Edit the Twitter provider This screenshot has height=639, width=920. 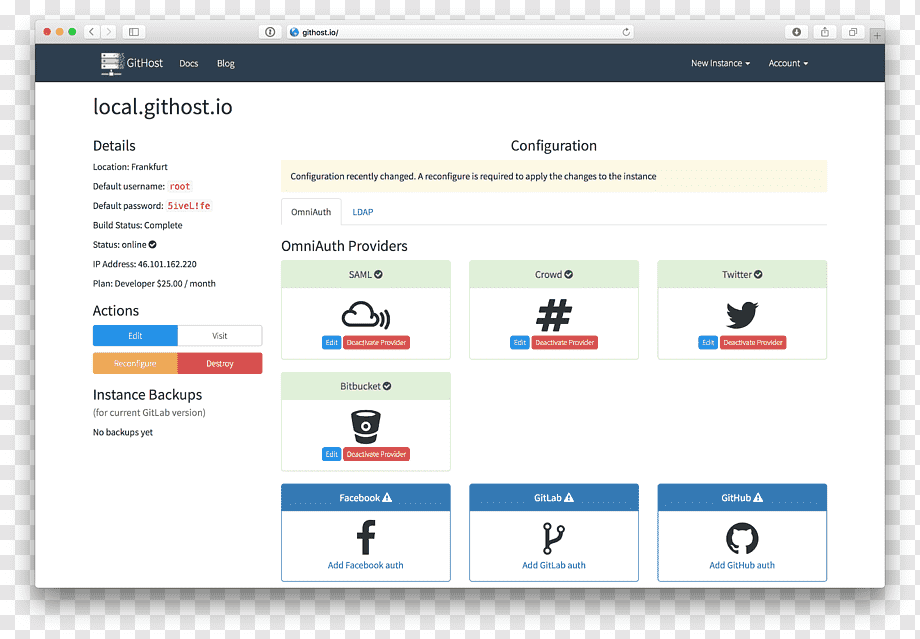pyautogui.click(x=708, y=343)
